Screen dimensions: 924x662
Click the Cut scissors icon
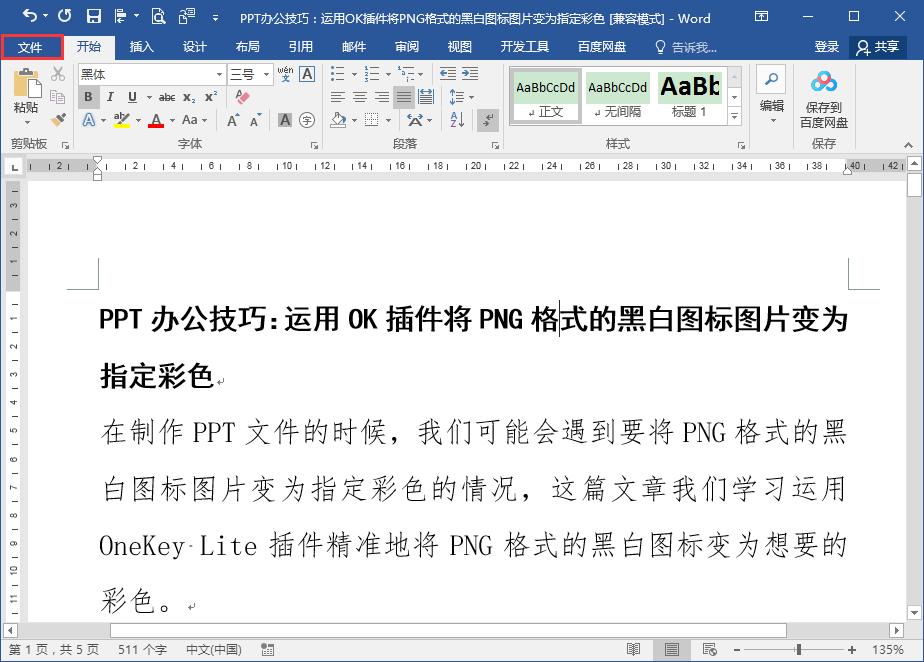(57, 74)
